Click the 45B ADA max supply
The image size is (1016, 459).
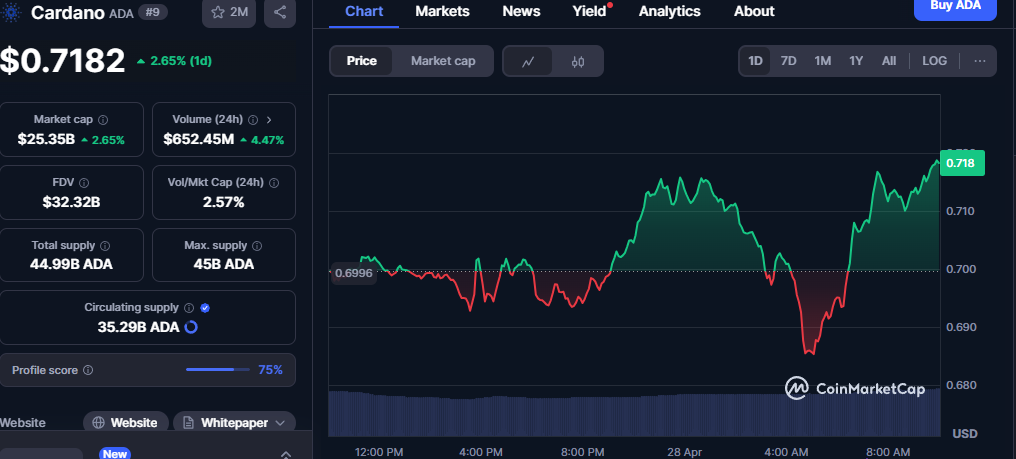click(x=224, y=265)
